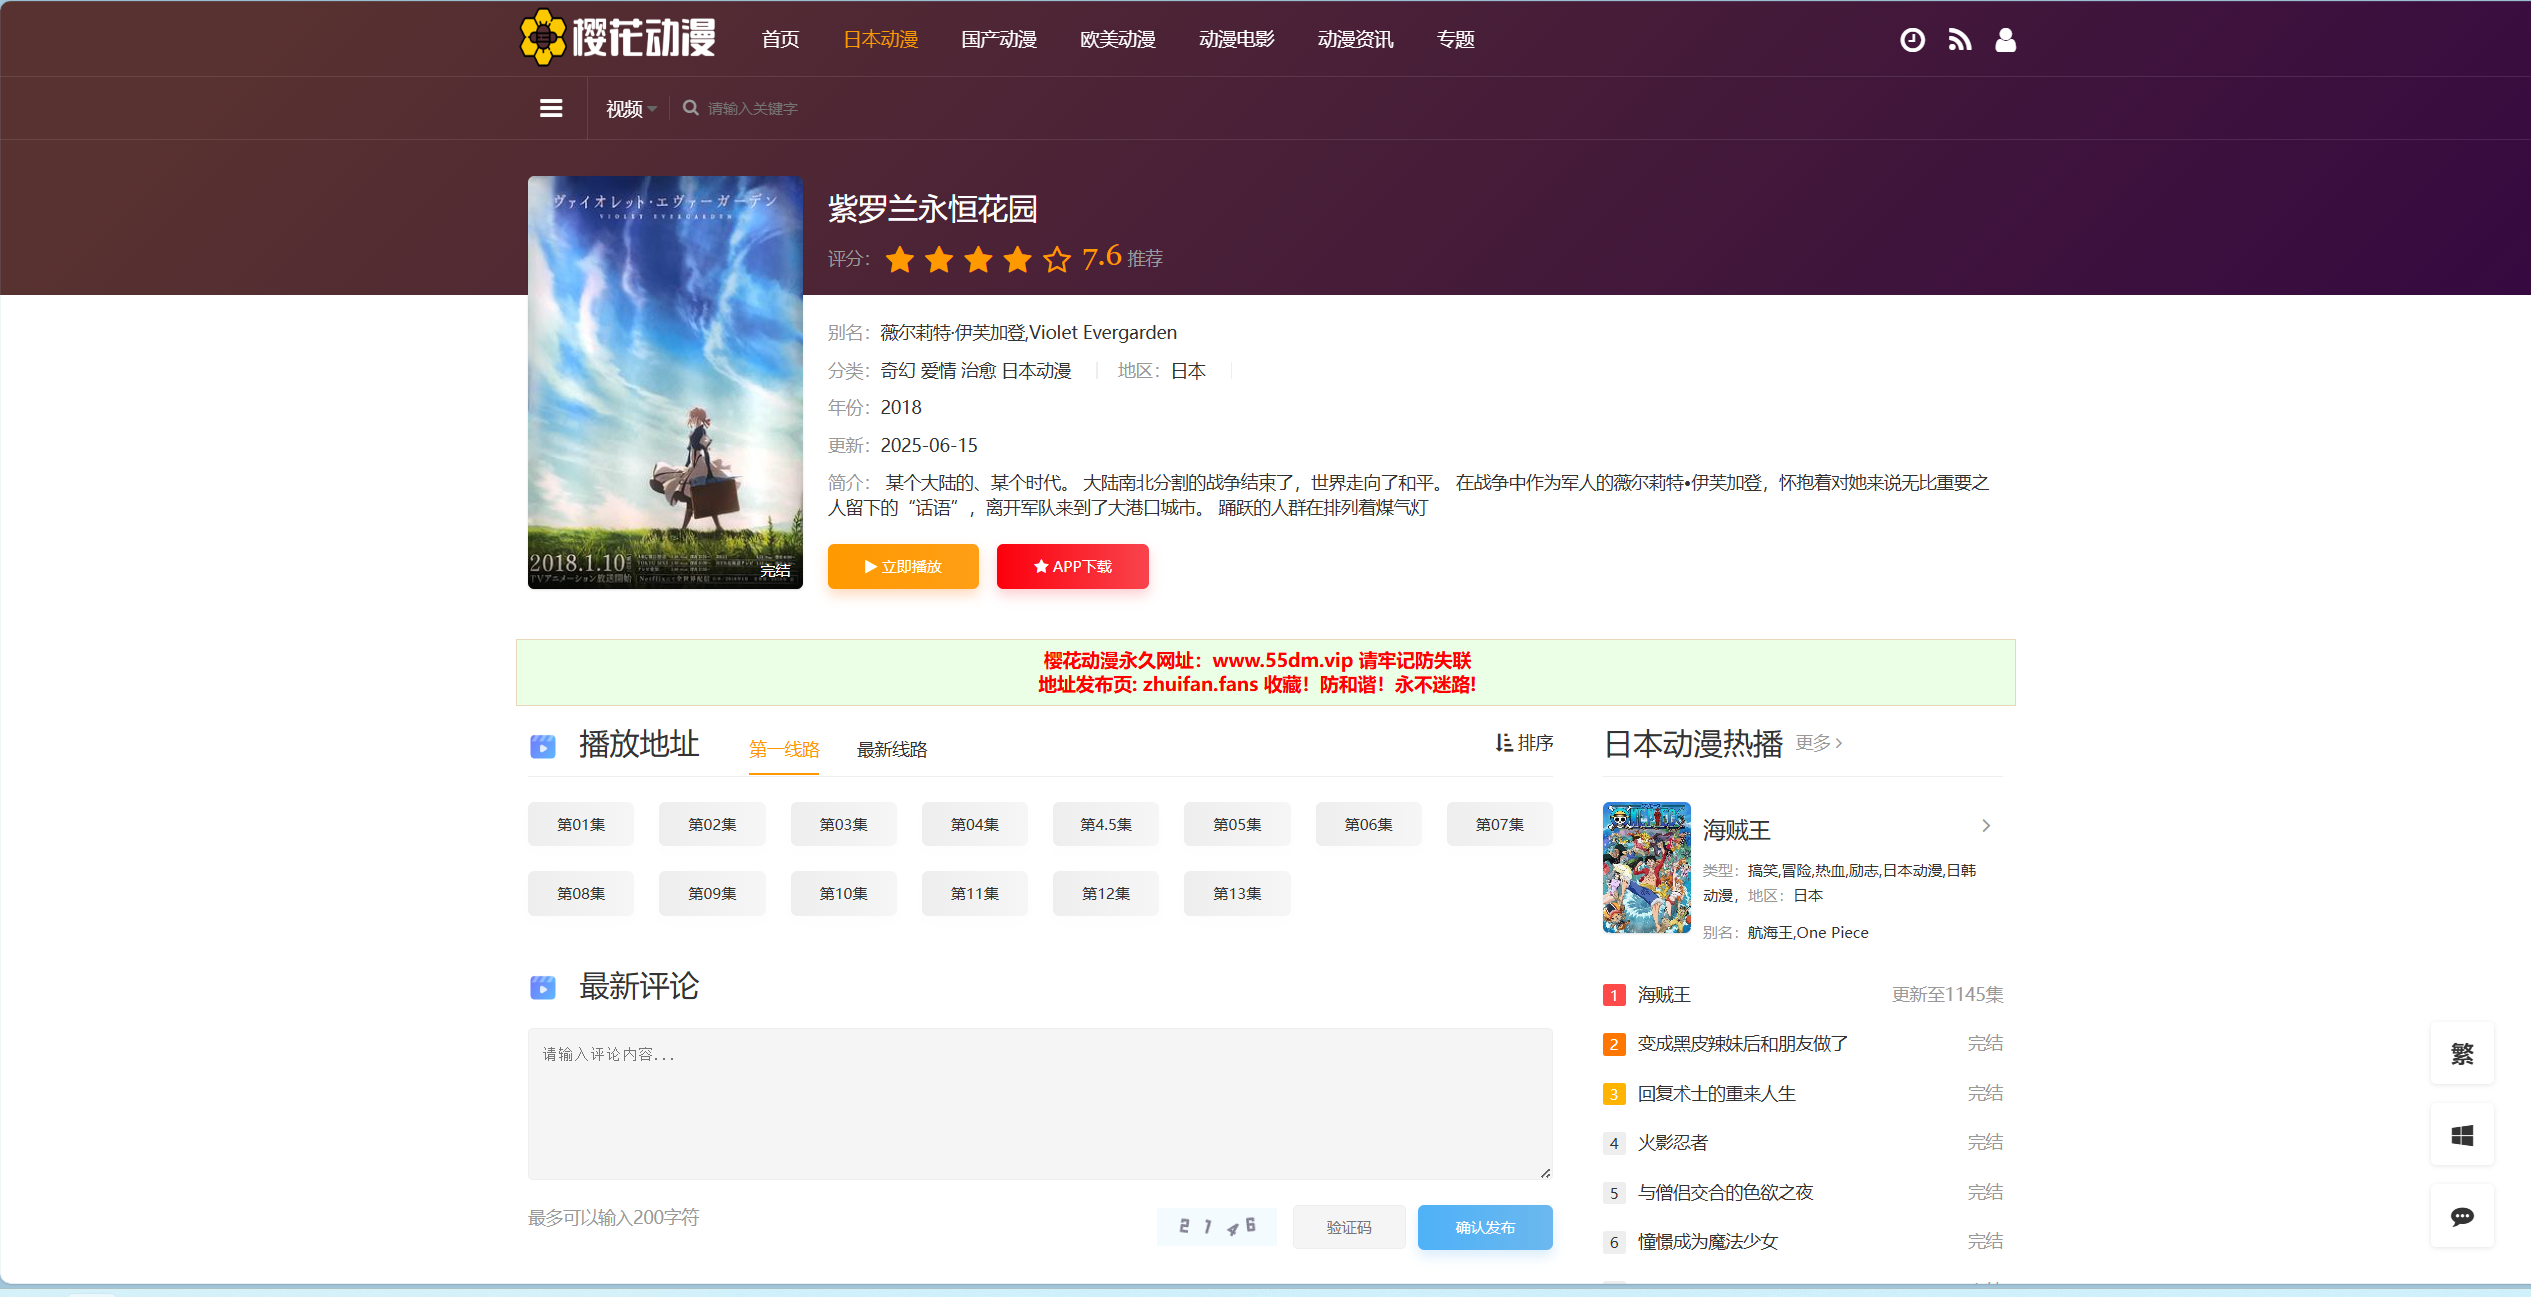Screen dimensions: 2531x1297
Task: Open the user account icon
Action: 2005,40
